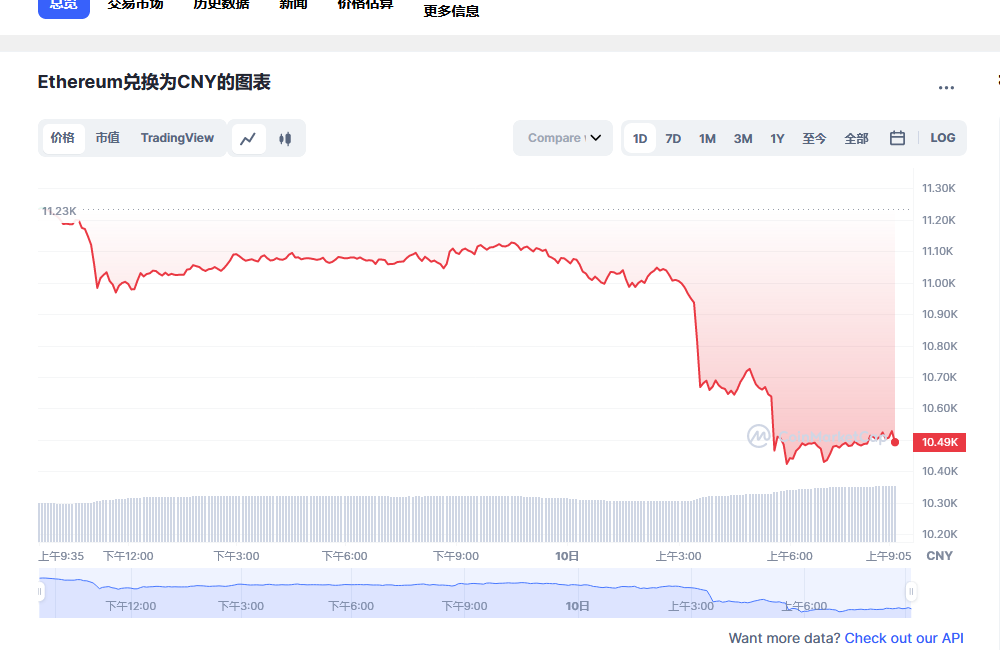
Task: Open the Check out our API link
Action: point(904,638)
